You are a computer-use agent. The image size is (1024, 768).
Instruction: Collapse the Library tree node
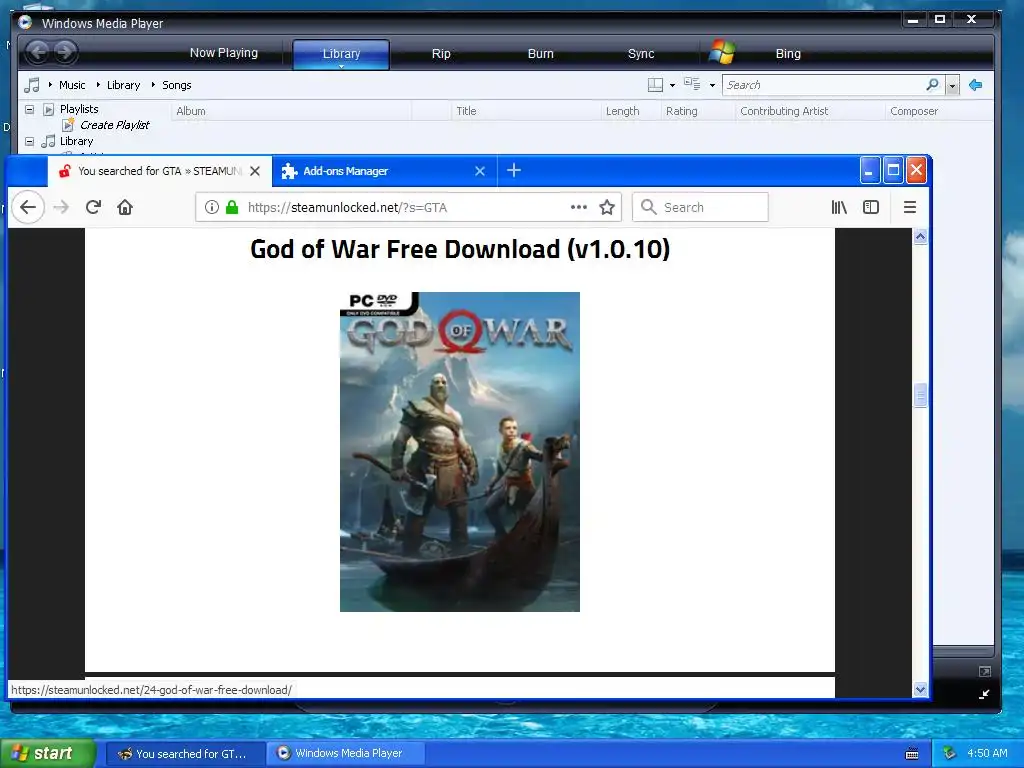coord(29,141)
